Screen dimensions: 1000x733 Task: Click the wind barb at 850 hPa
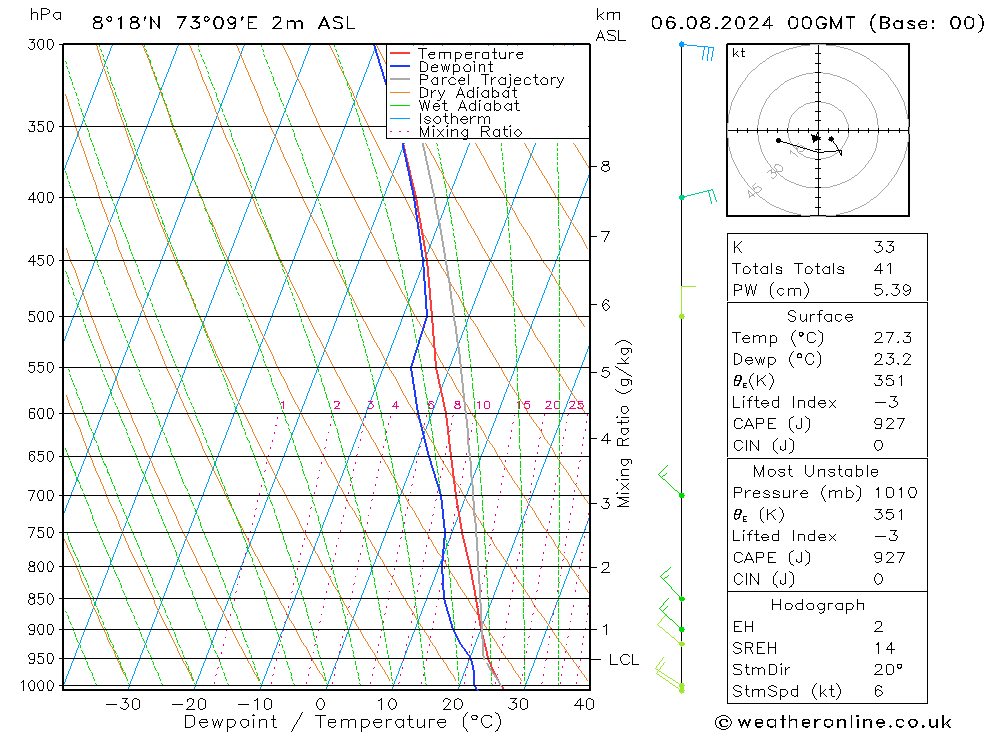pyautogui.click(x=672, y=584)
